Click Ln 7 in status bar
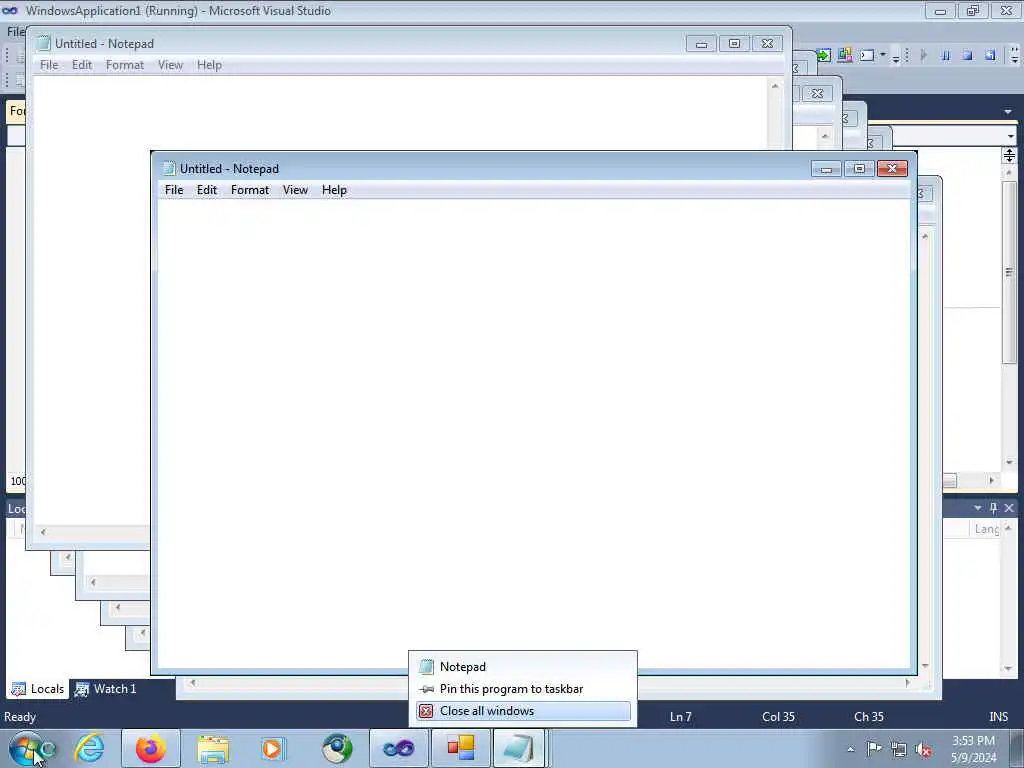Viewport: 1024px width, 768px height. 680,716
